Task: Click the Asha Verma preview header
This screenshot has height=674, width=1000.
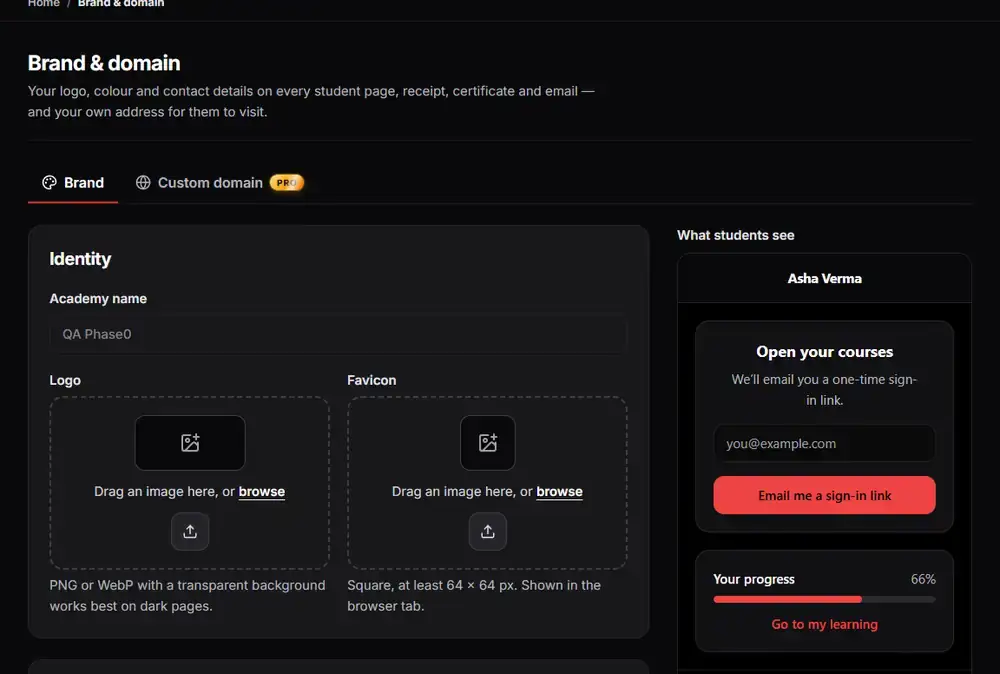Action: pos(824,279)
